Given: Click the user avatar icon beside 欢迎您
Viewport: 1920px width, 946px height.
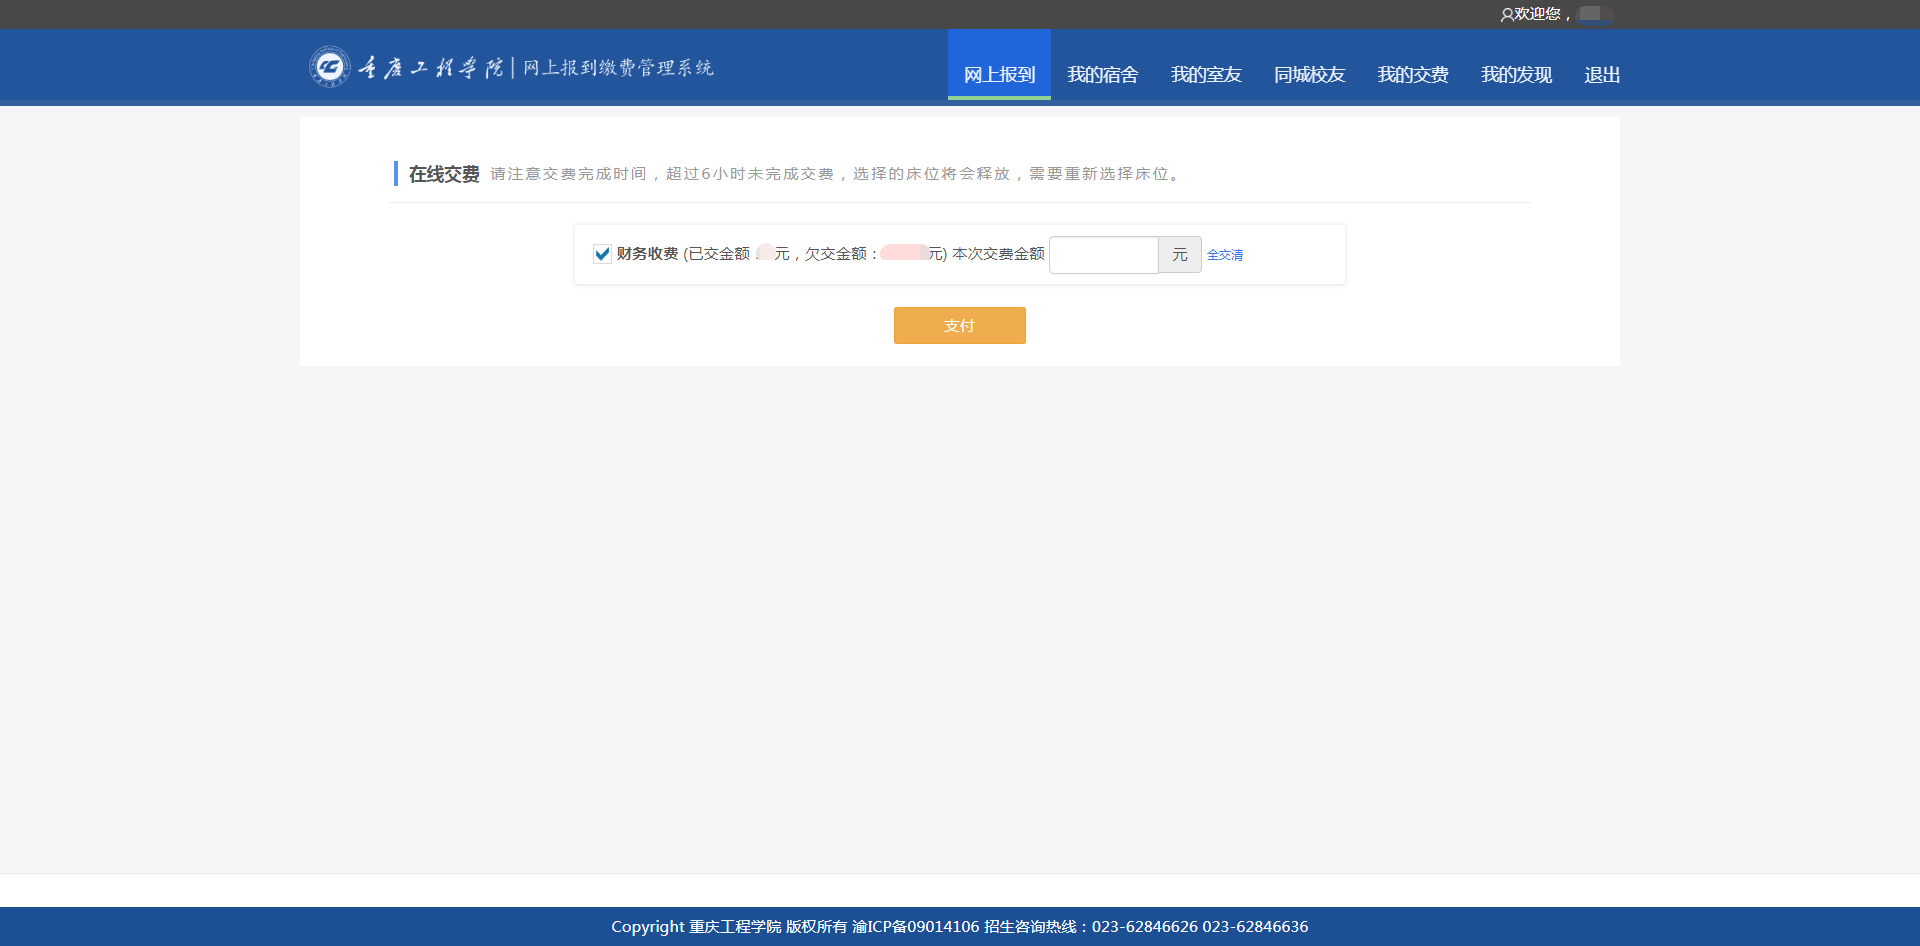Looking at the screenshot, I should [x=1506, y=15].
